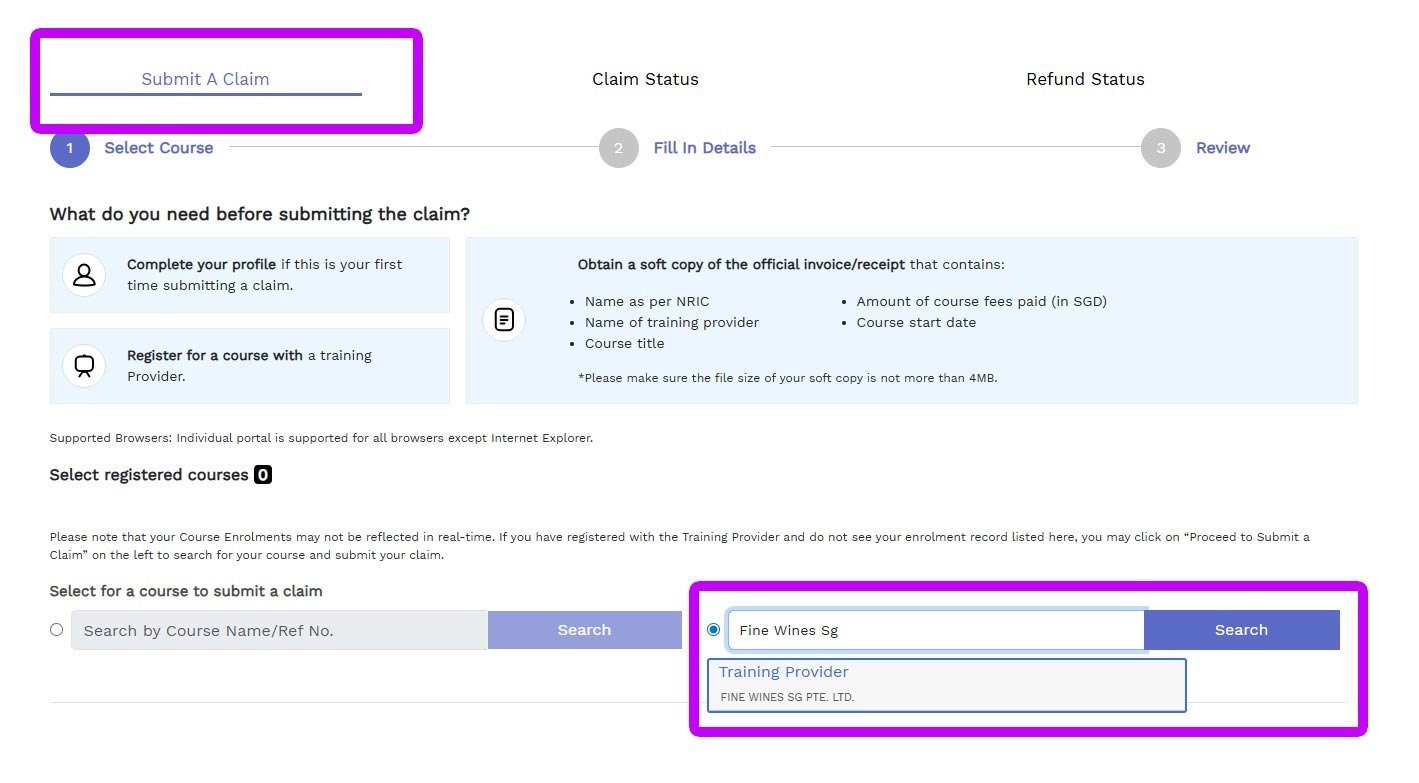The width and height of the screenshot is (1419, 783).
Task: Go to the Refund Status tab
Action: tap(1085, 79)
